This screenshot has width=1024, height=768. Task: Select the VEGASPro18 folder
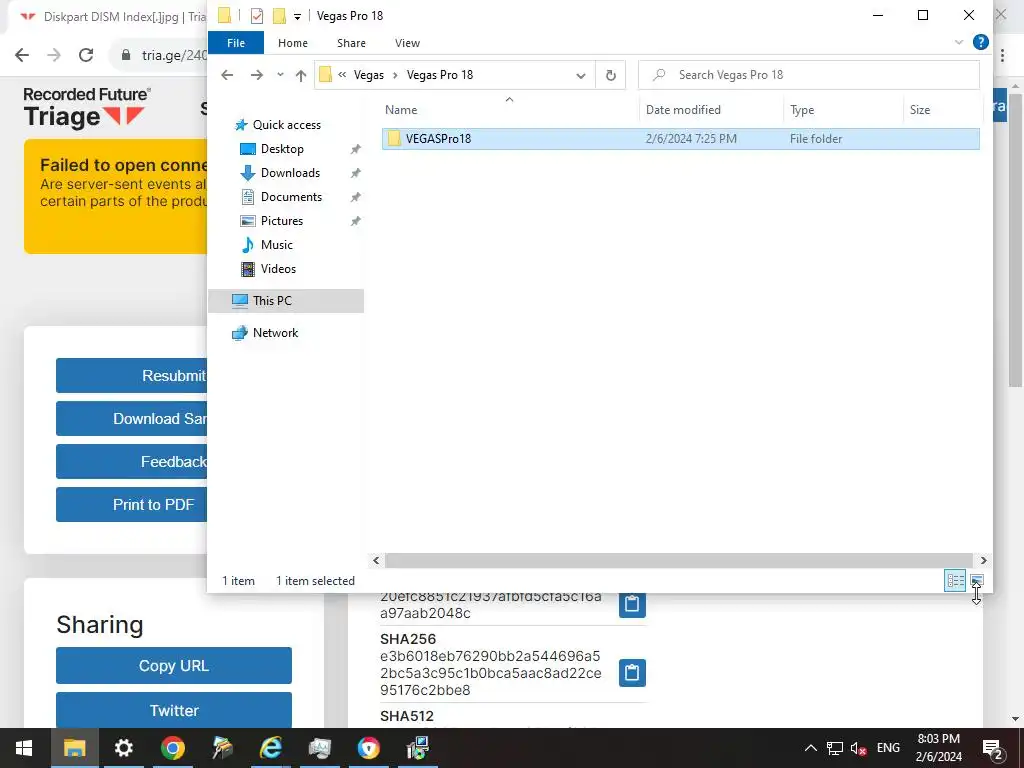pyautogui.click(x=680, y=138)
